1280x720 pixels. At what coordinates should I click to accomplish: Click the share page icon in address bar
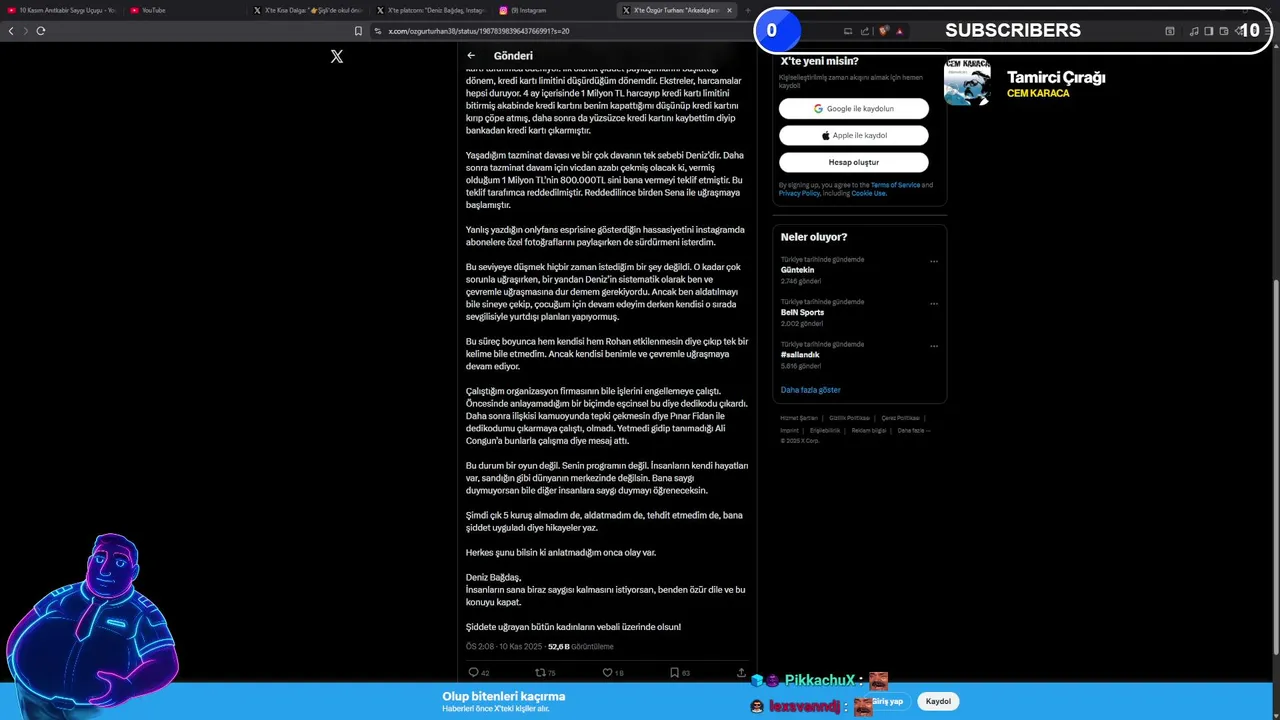coord(865,31)
